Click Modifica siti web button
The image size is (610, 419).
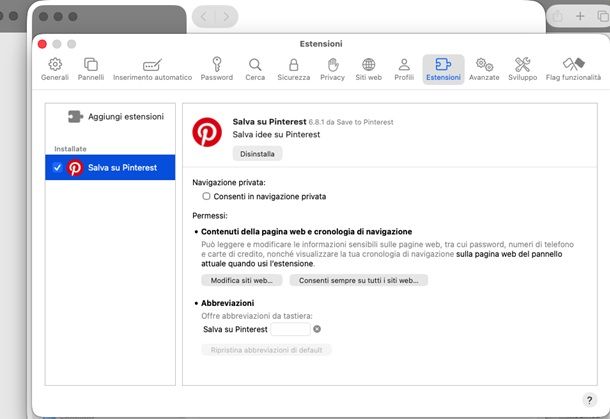[240, 281]
